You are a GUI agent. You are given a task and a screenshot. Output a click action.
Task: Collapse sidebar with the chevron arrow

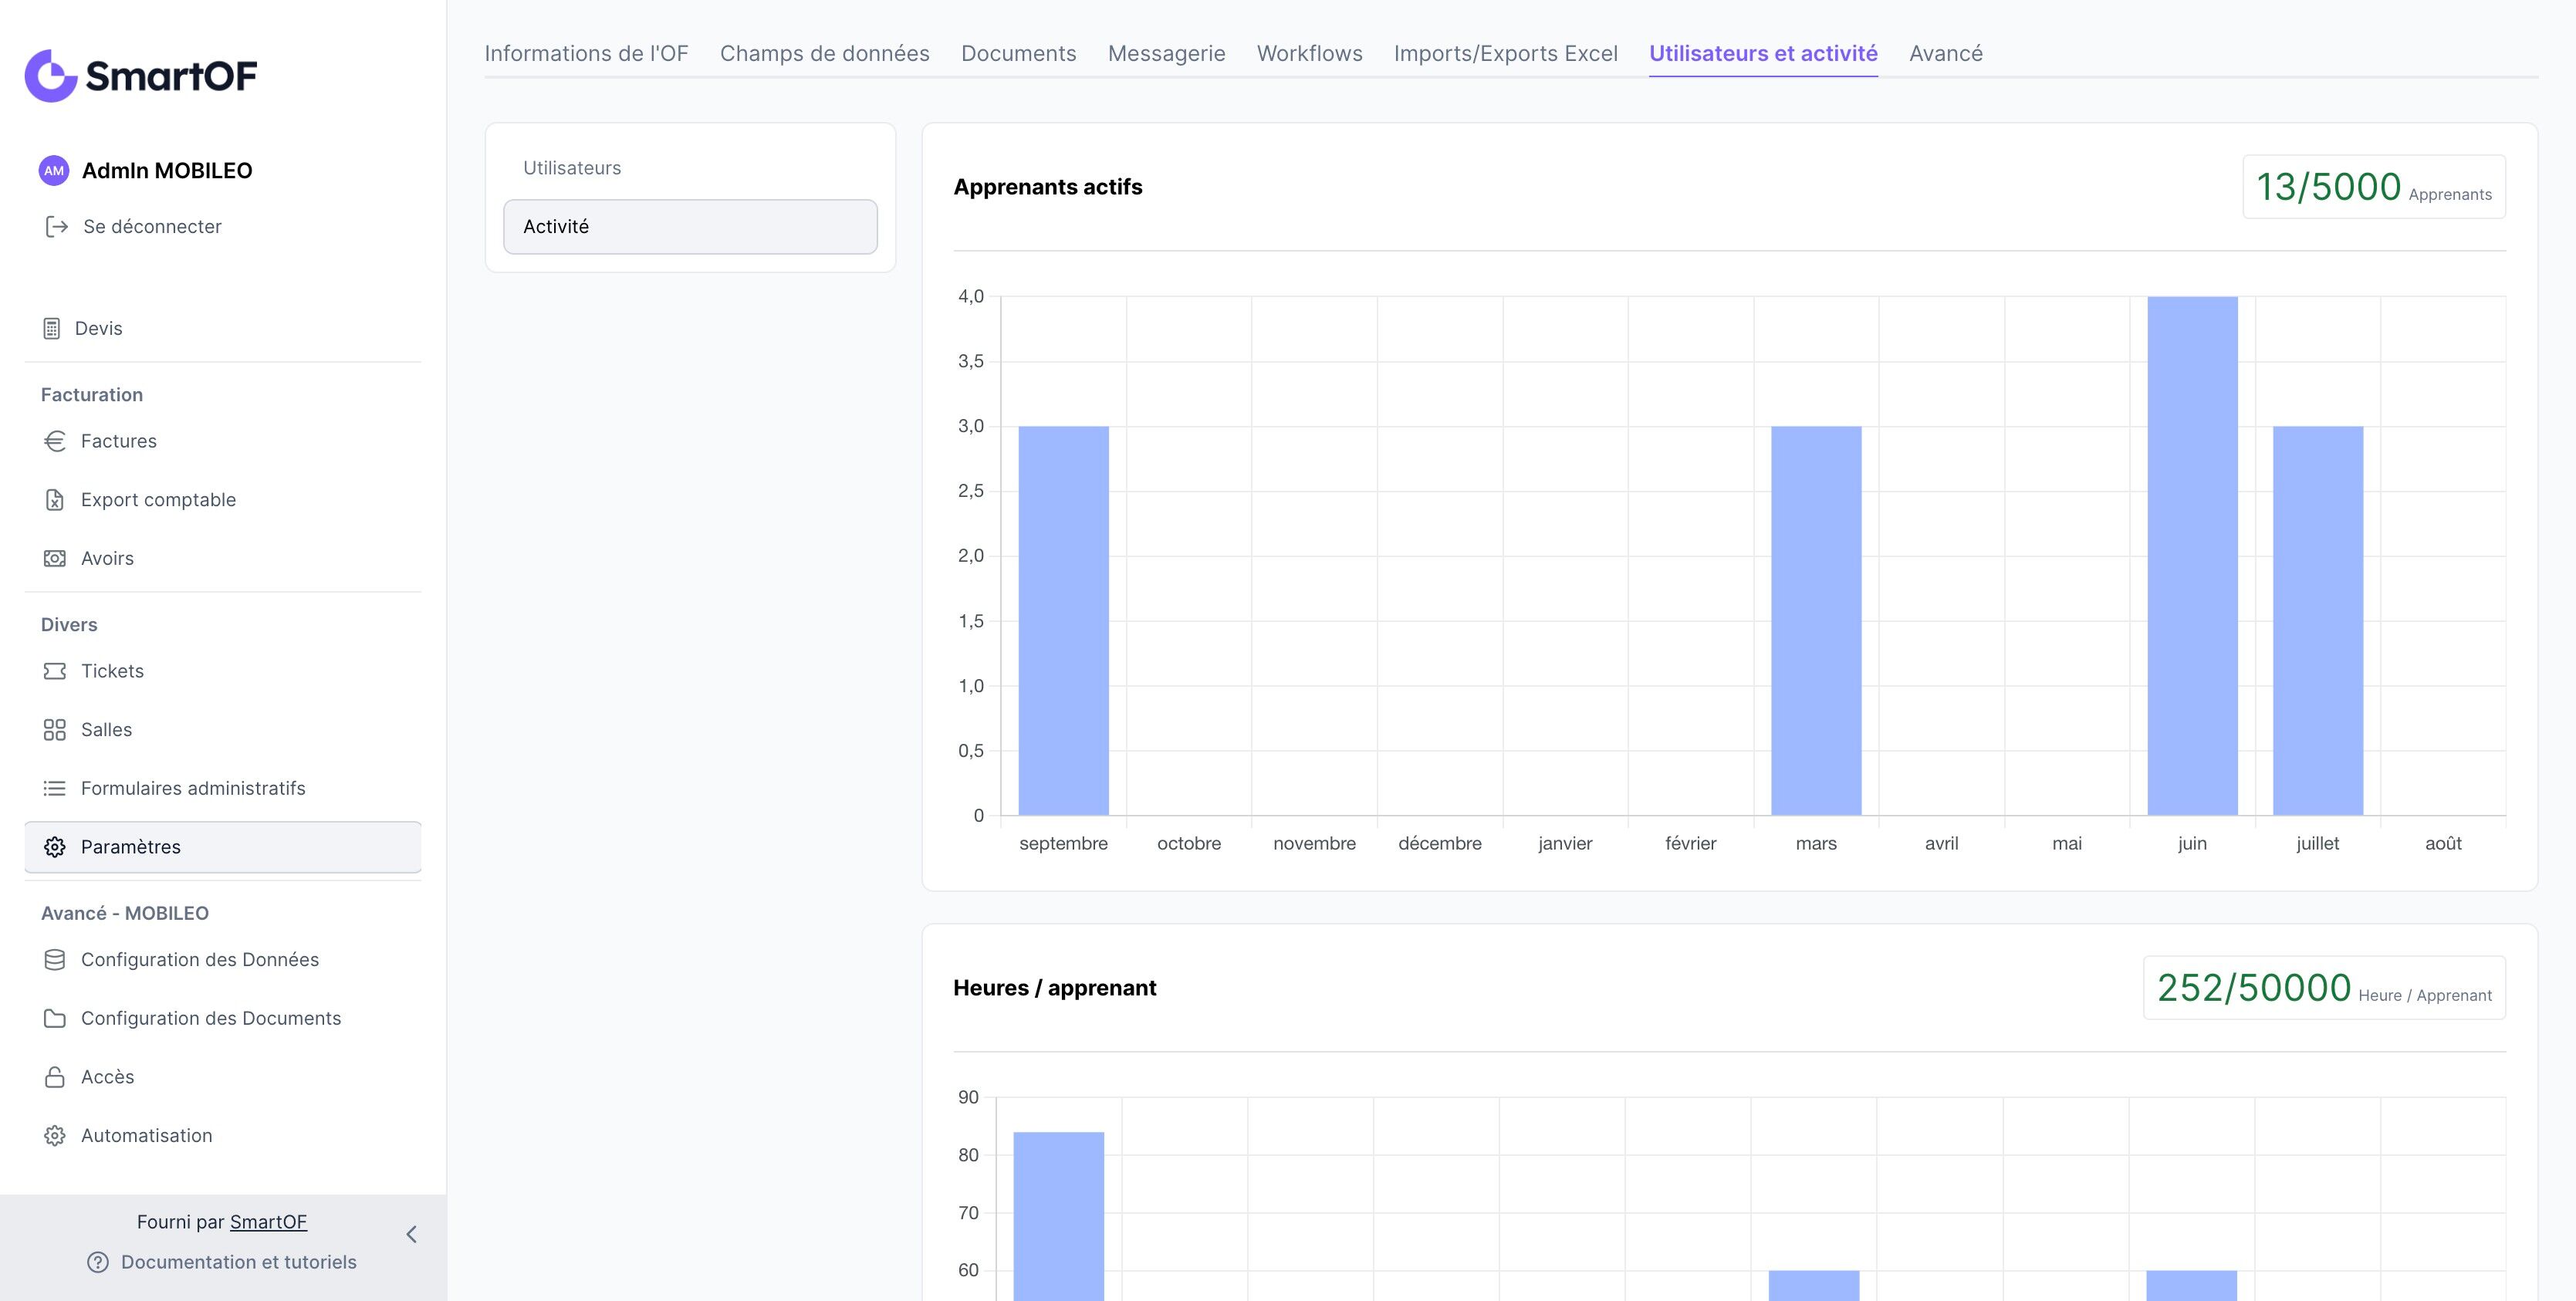[x=411, y=1235]
